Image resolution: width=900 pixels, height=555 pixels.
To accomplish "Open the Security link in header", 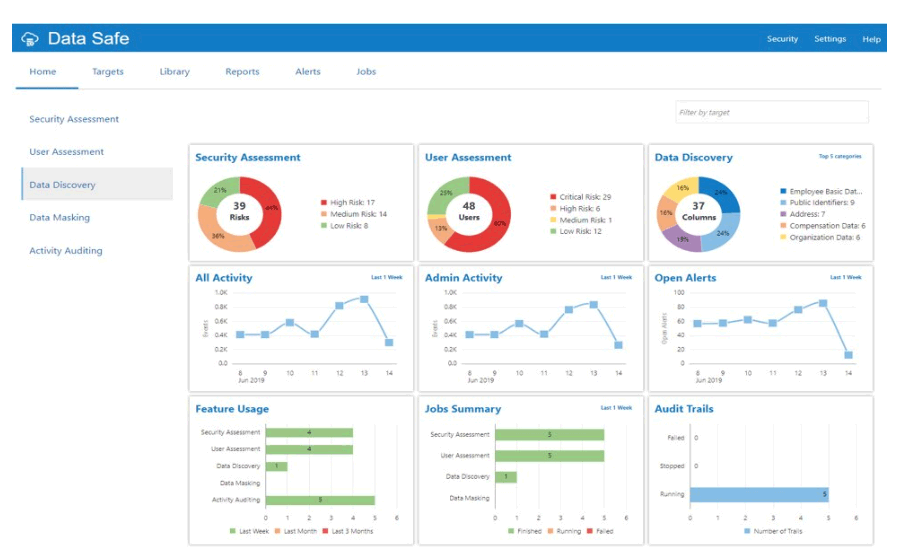I will tap(782, 39).
